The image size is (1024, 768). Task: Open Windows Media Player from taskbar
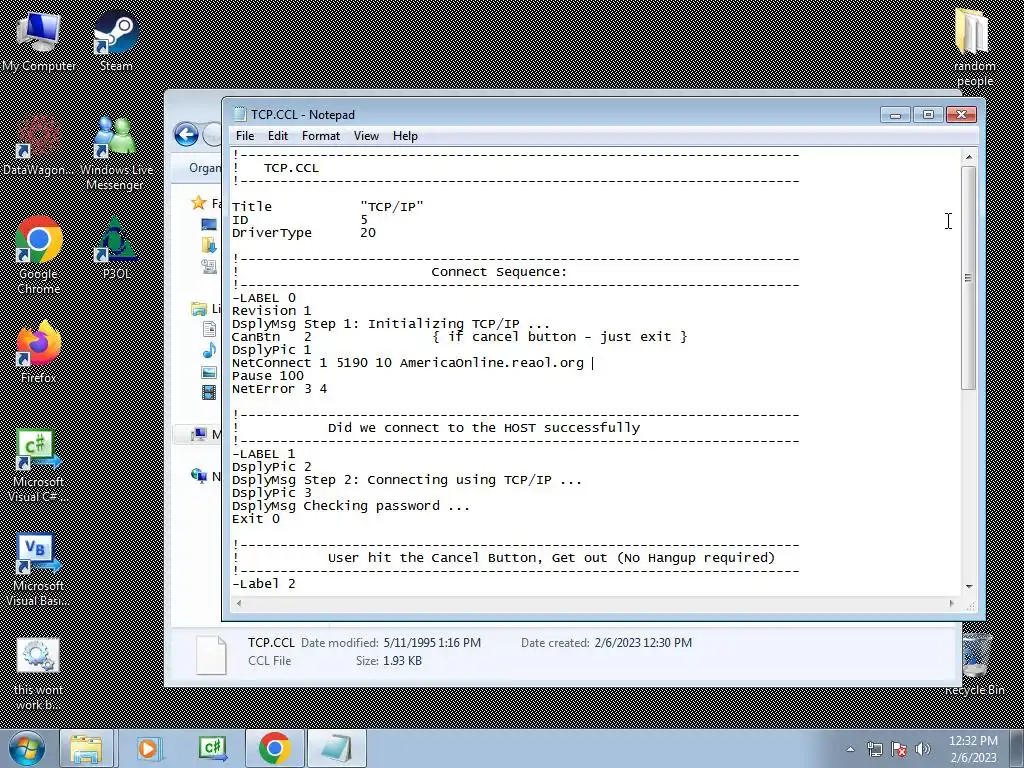pyautogui.click(x=149, y=748)
